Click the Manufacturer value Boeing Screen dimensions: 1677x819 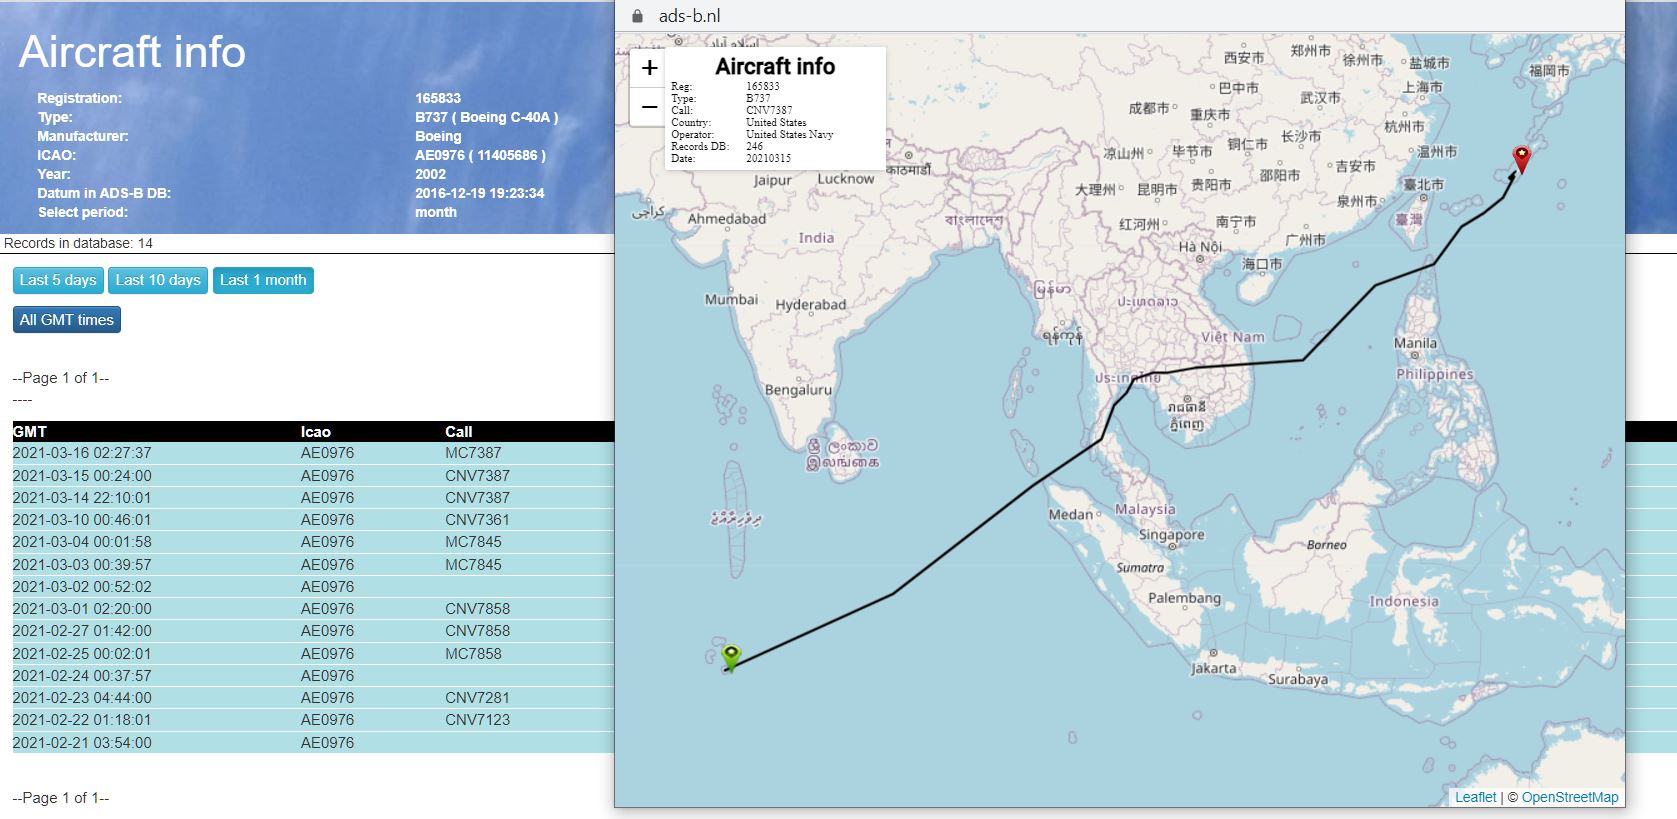tap(438, 136)
